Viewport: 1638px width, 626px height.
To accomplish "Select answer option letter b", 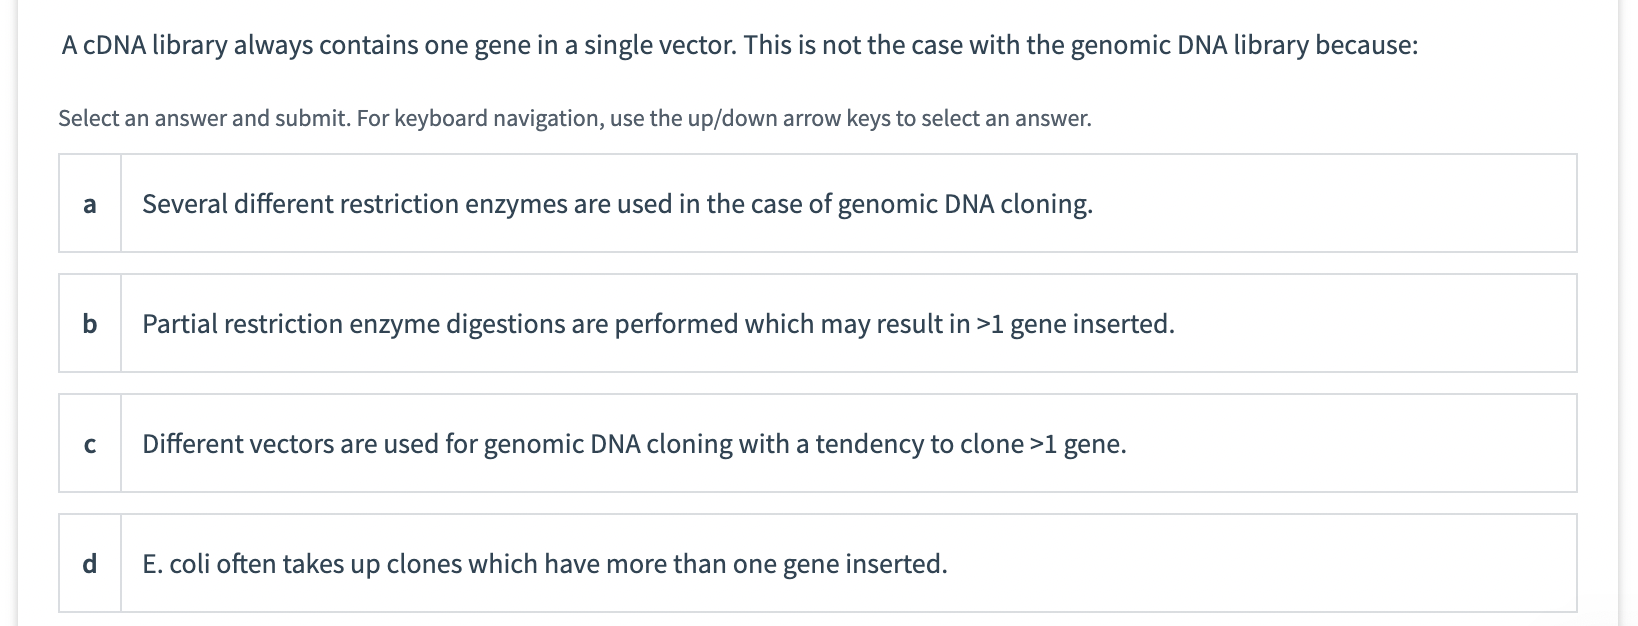I will 90,324.
